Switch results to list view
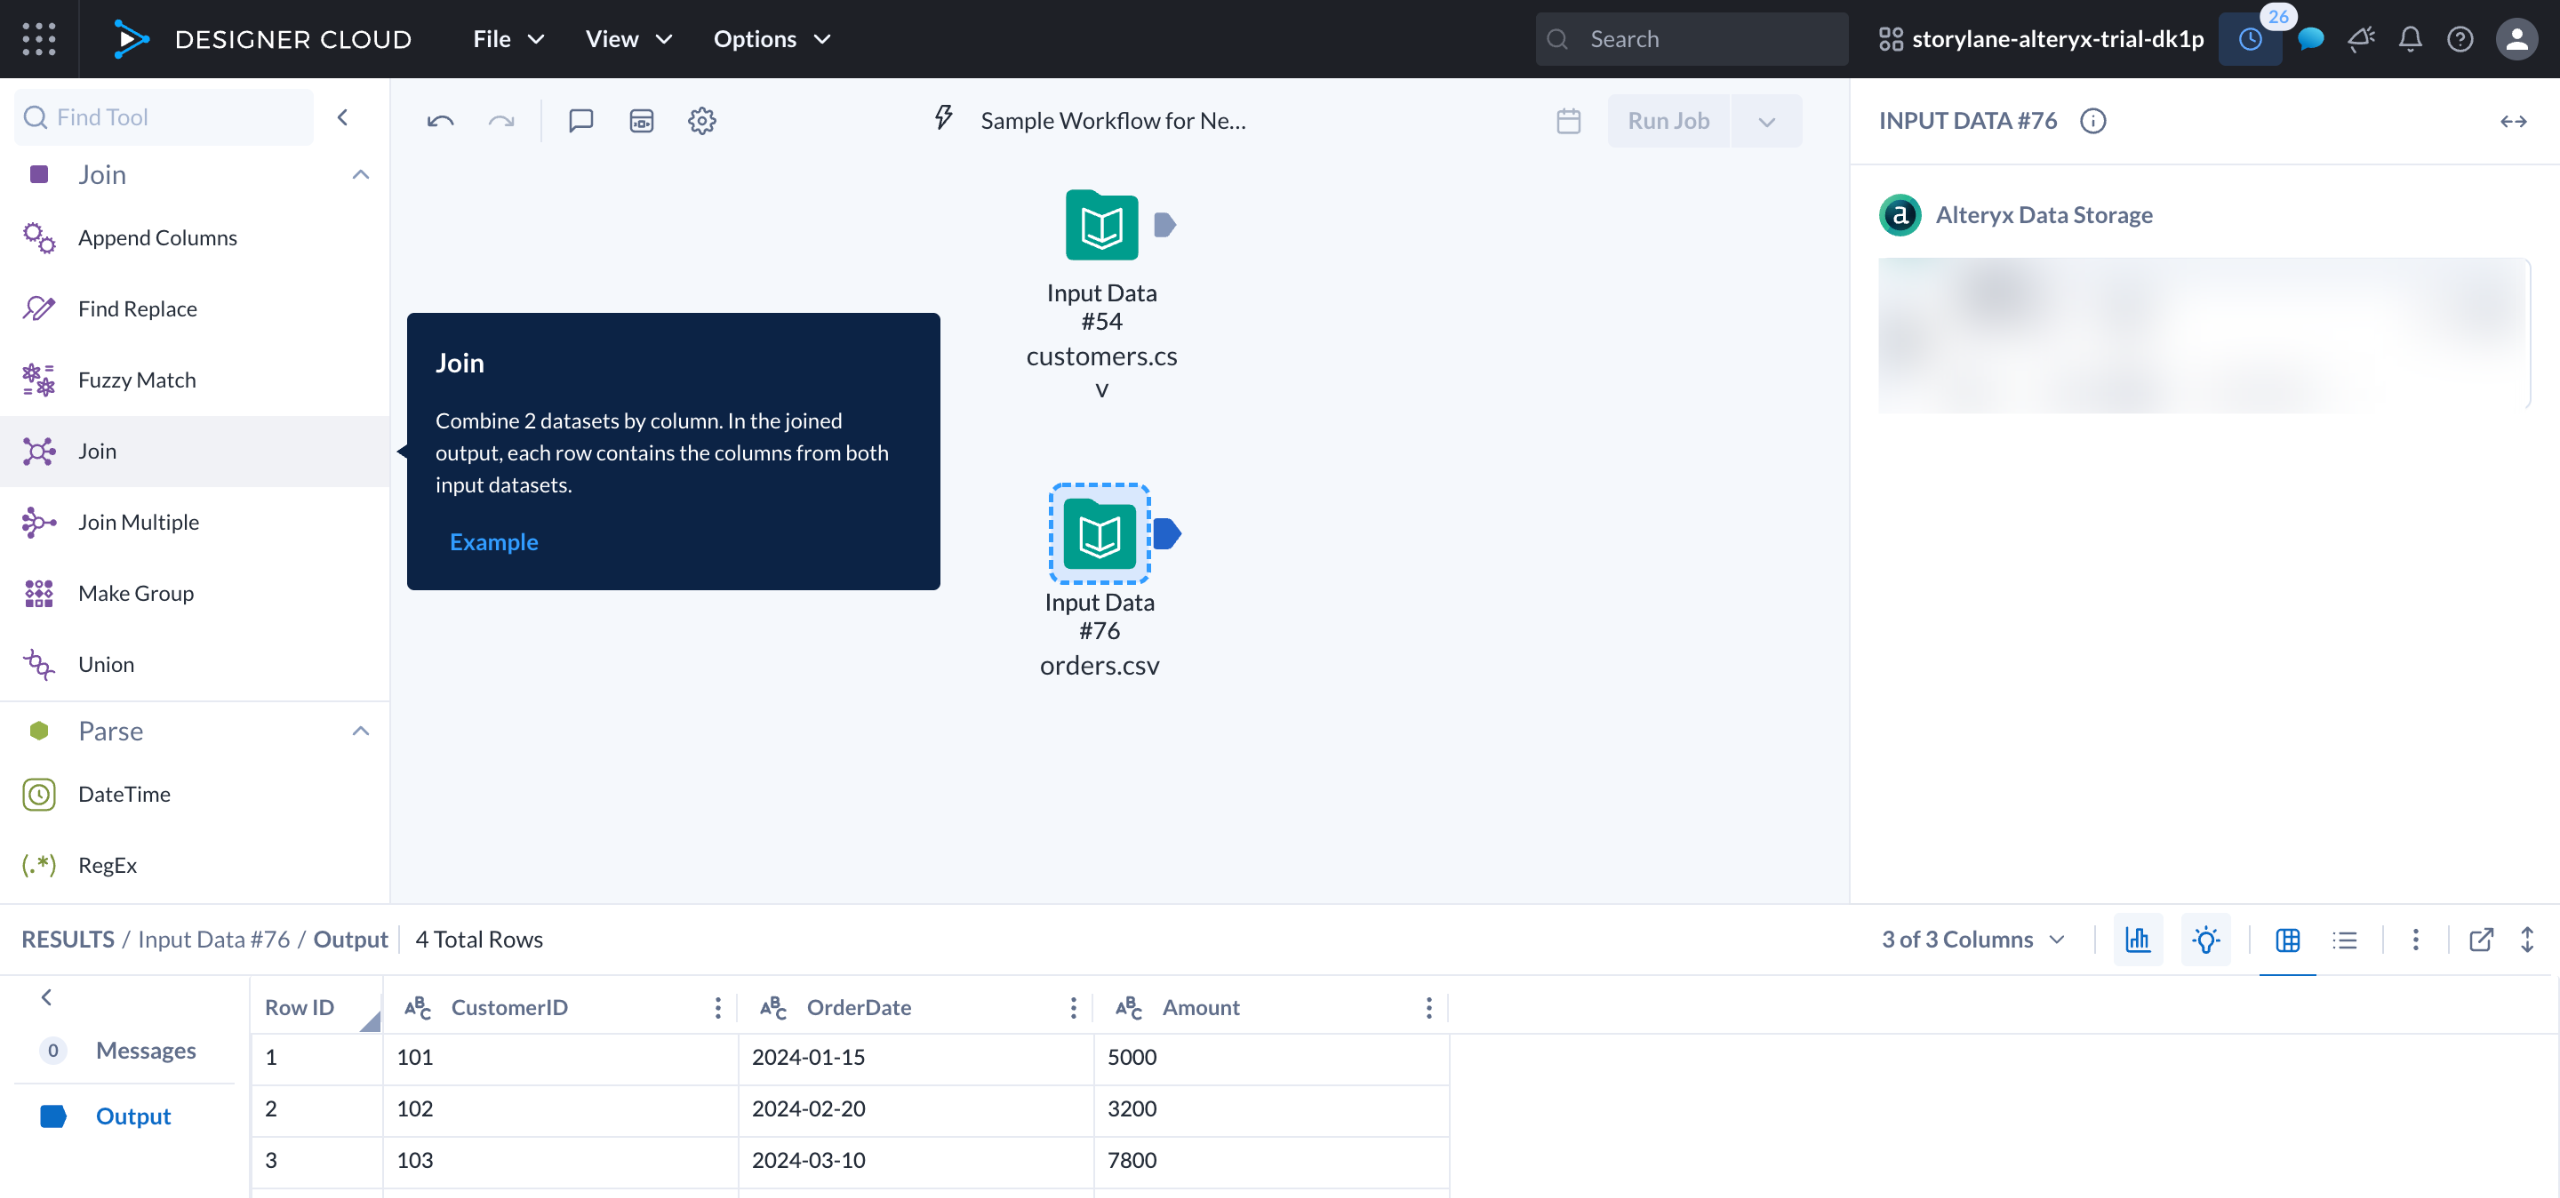 [x=2344, y=939]
